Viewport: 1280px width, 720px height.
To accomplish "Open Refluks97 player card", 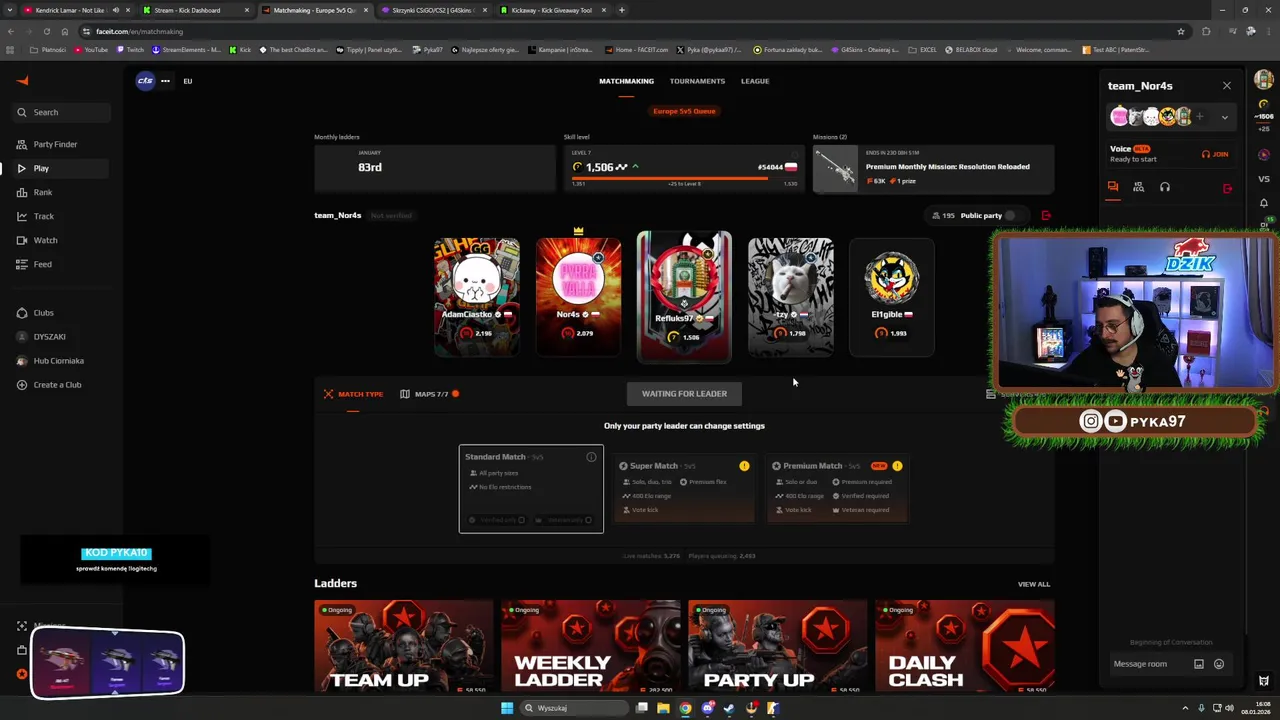I will click(684, 296).
